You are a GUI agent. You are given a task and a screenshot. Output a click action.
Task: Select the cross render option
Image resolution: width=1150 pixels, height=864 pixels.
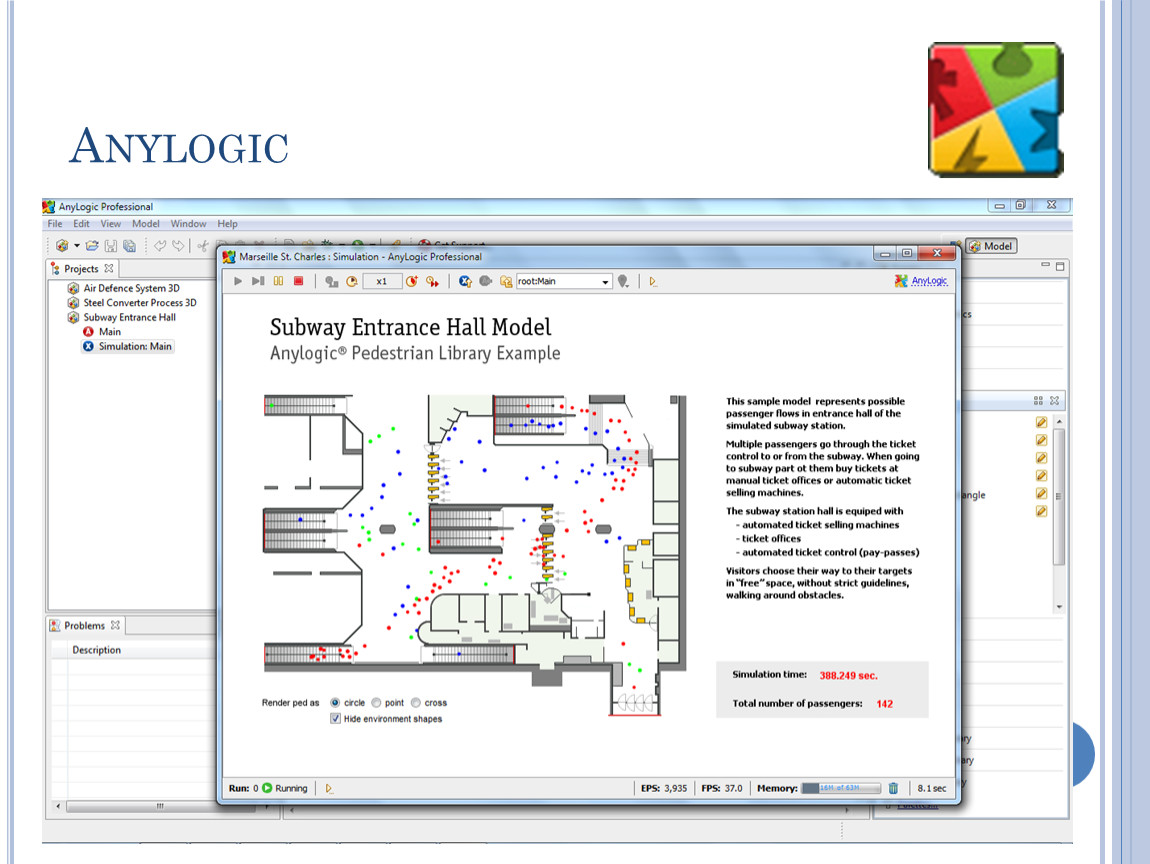coord(416,703)
